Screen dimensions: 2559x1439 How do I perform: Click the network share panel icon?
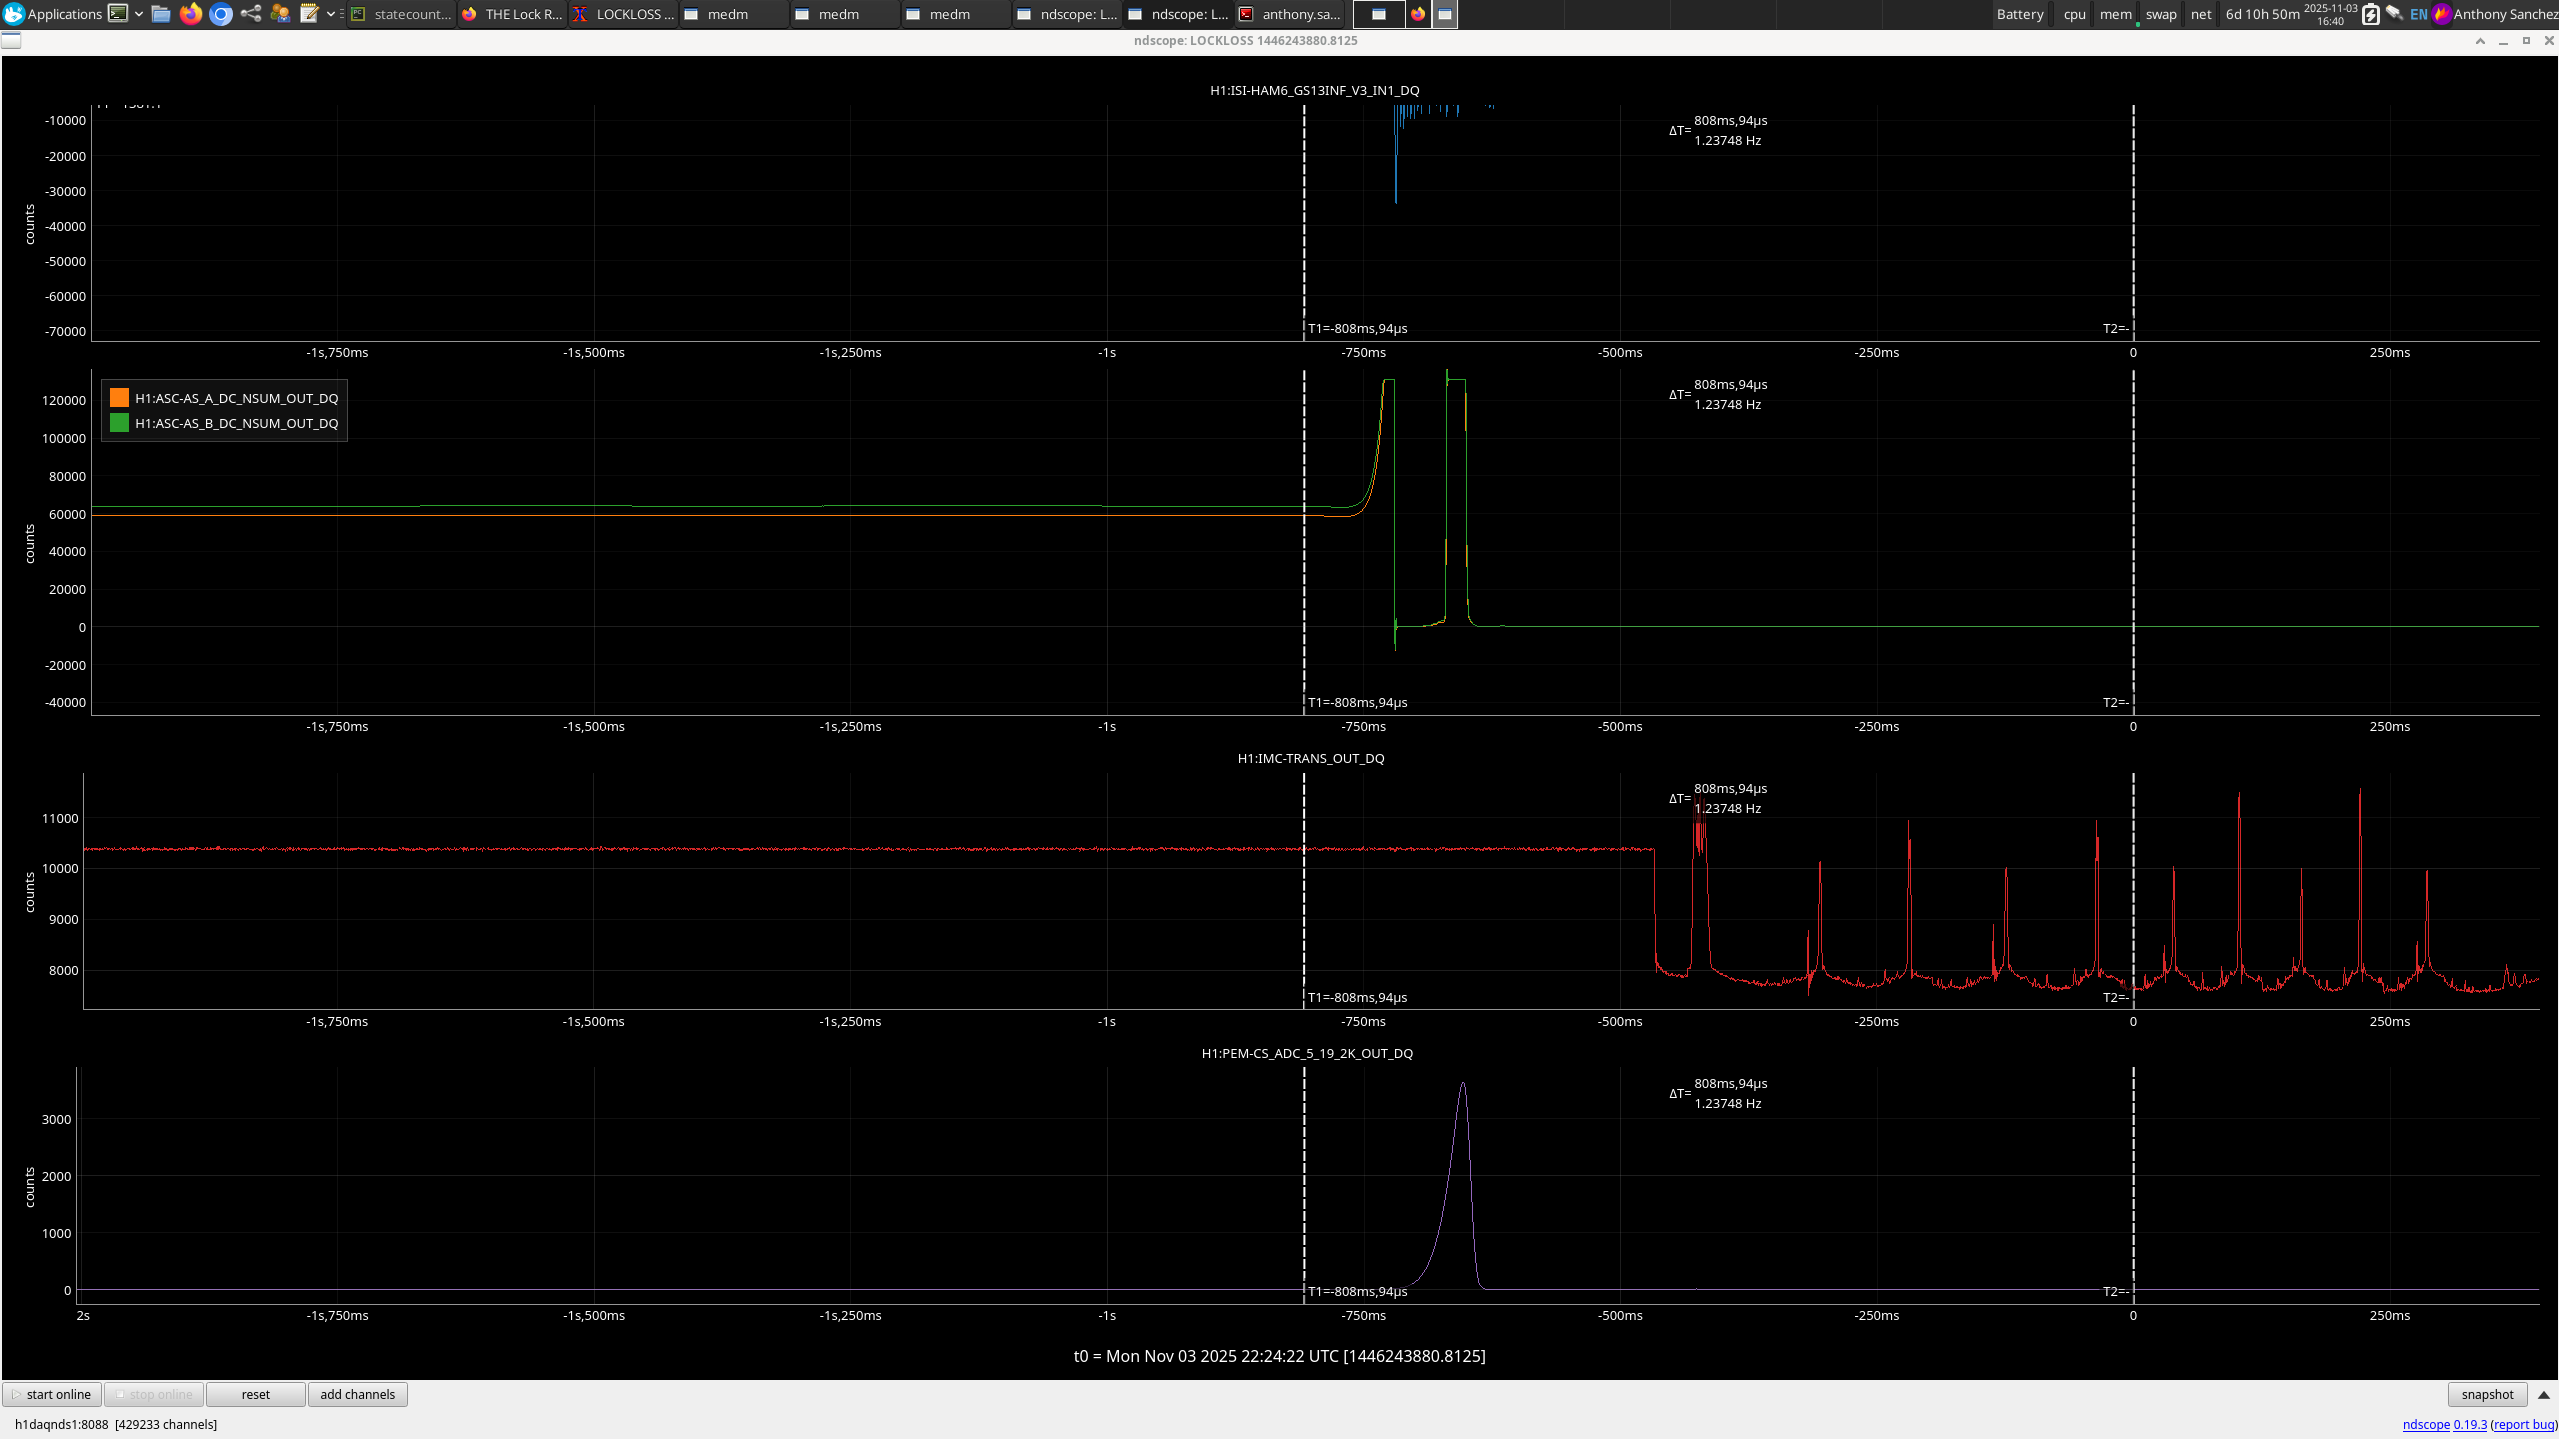pos(251,14)
